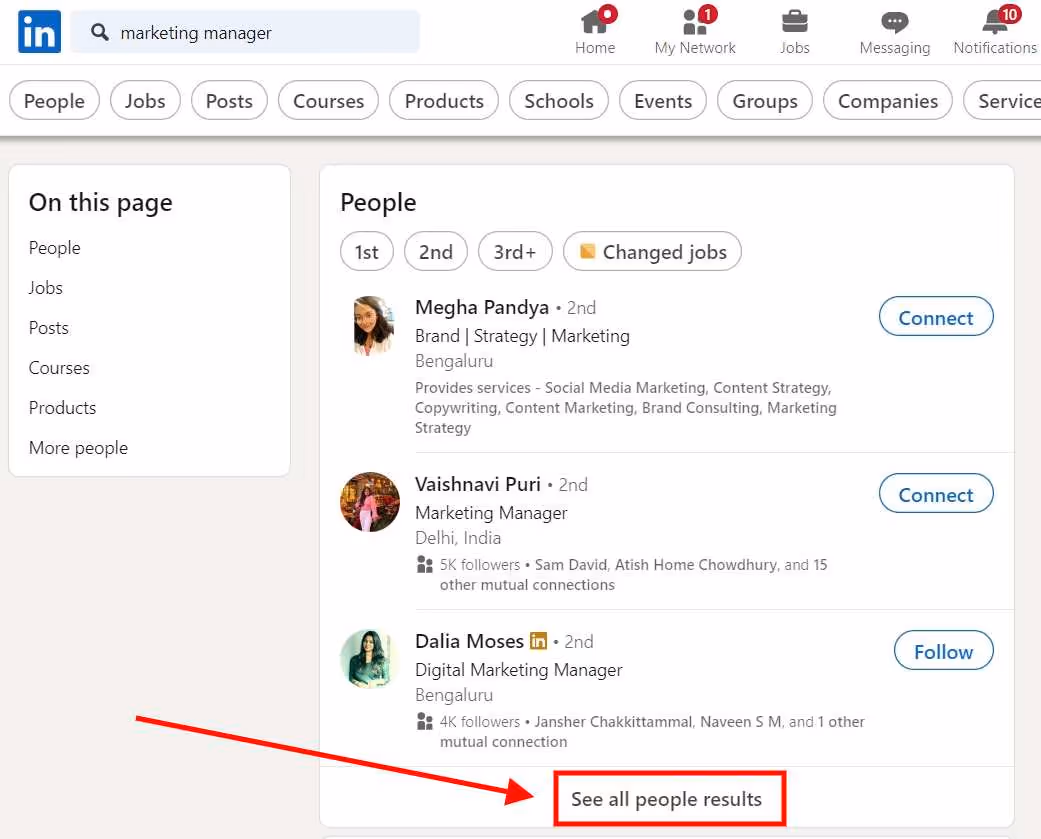Connect with Vaishnavi Puri
The image size is (1041, 839).
pos(936,494)
